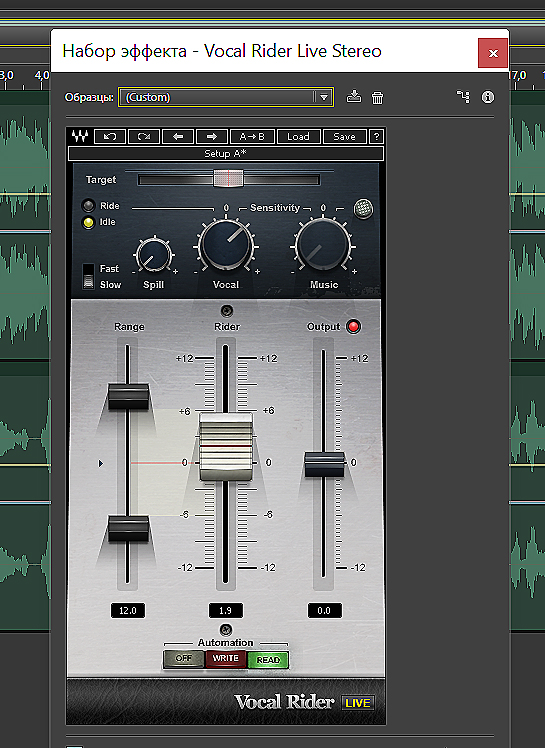The height and width of the screenshot is (748, 545).
Task: Set Automation mode to READ
Action: pos(268,660)
